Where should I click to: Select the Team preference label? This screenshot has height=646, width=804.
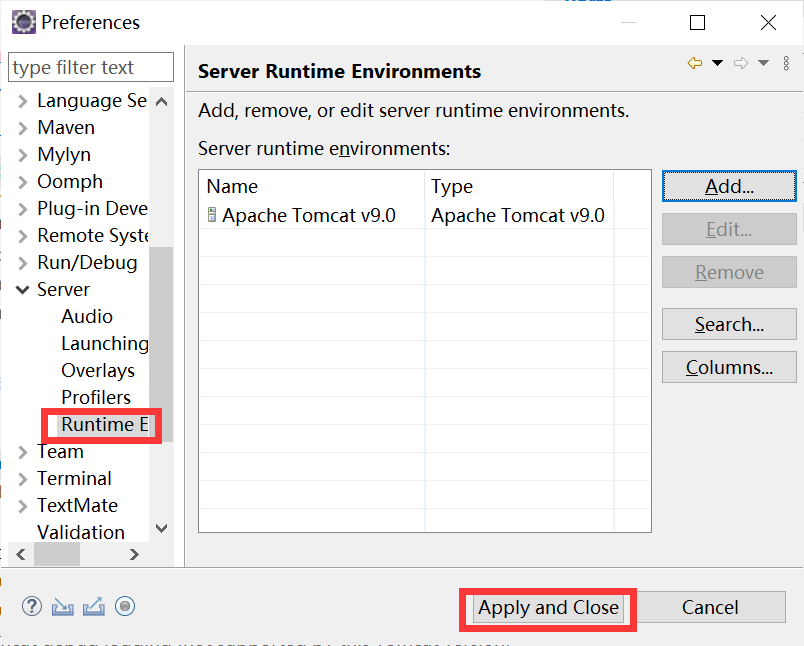tap(60, 452)
